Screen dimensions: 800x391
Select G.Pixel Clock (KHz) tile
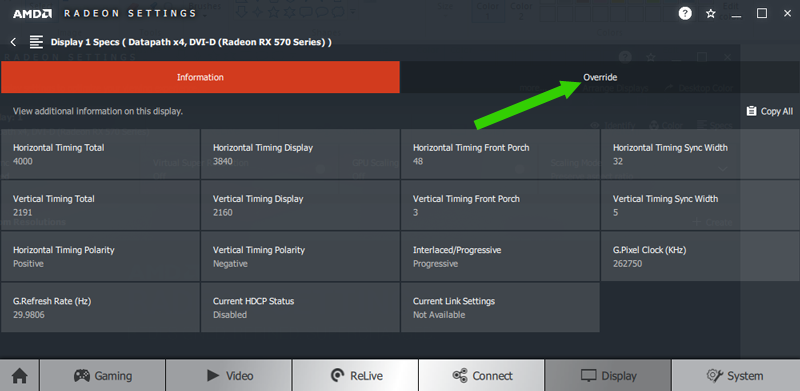701,256
